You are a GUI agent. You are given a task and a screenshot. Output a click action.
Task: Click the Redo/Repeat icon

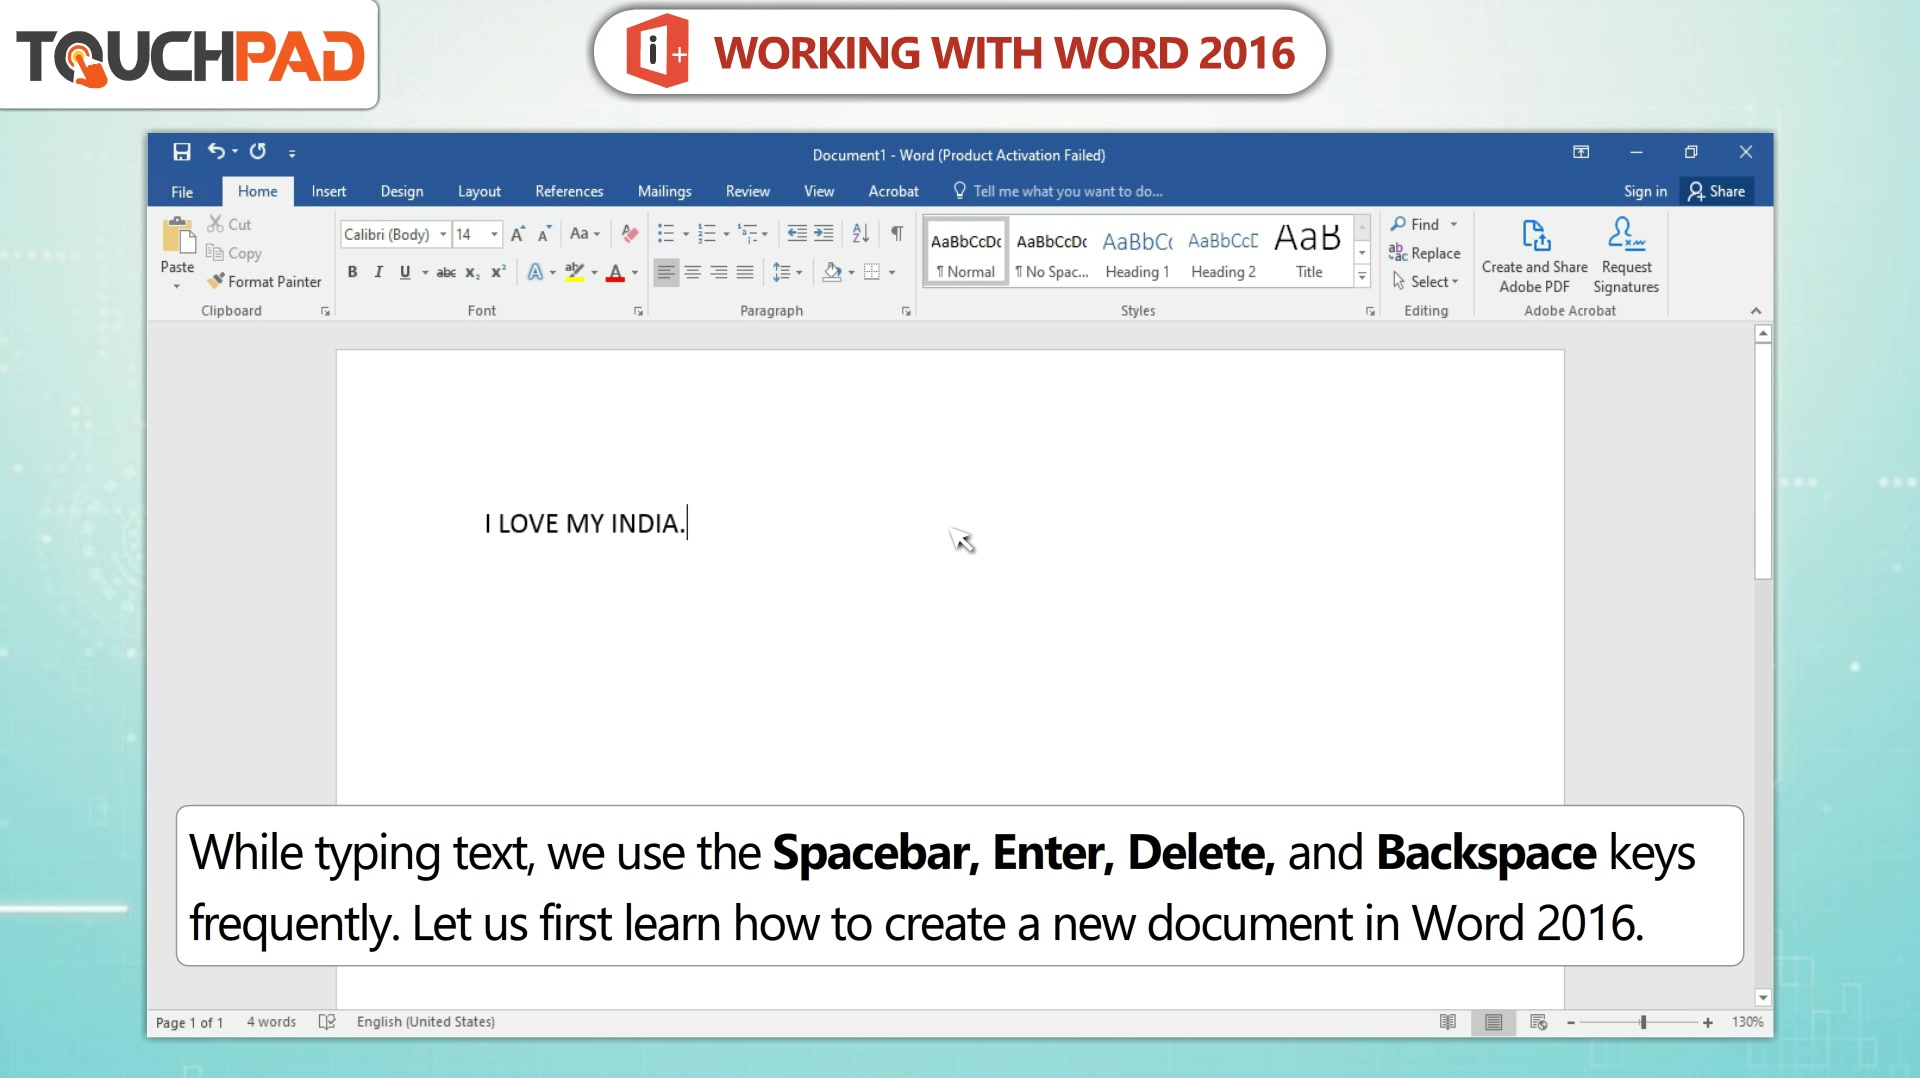pyautogui.click(x=258, y=151)
